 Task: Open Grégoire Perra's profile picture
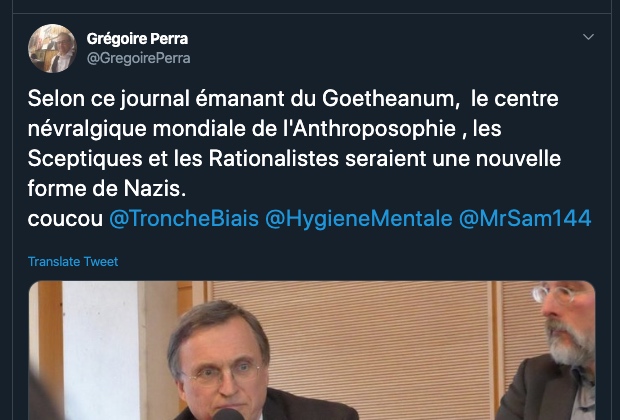pyautogui.click(x=52, y=48)
